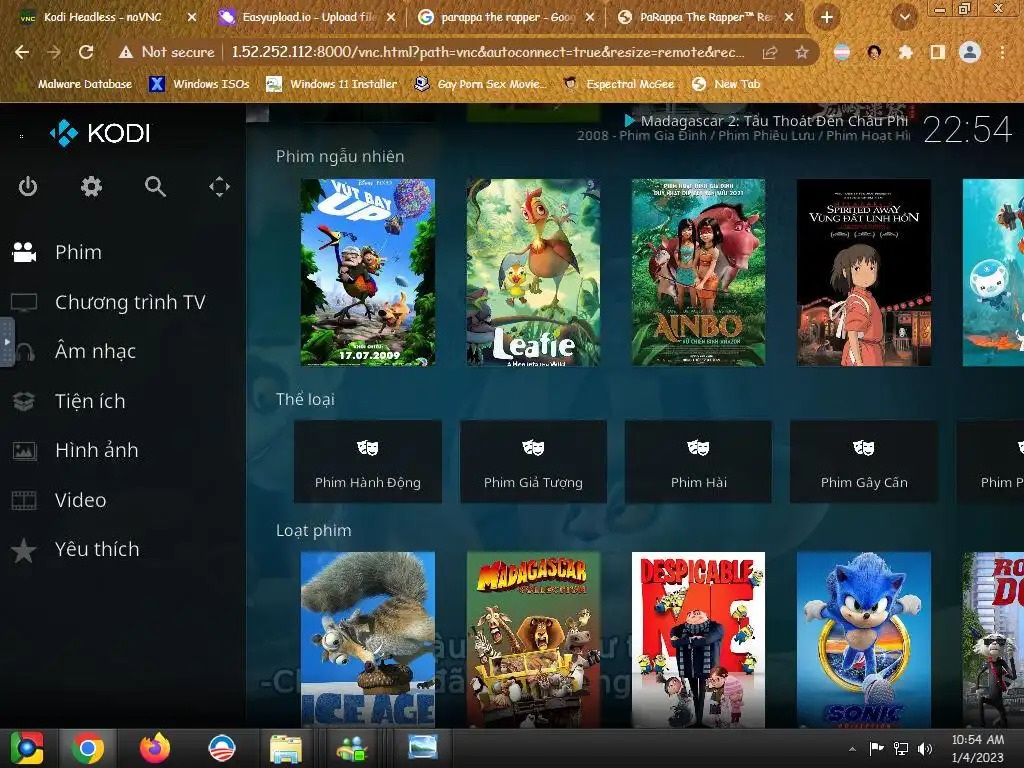Screen dimensions: 1024x768
Task: Click the Not secure warning indicator
Action: (167, 52)
